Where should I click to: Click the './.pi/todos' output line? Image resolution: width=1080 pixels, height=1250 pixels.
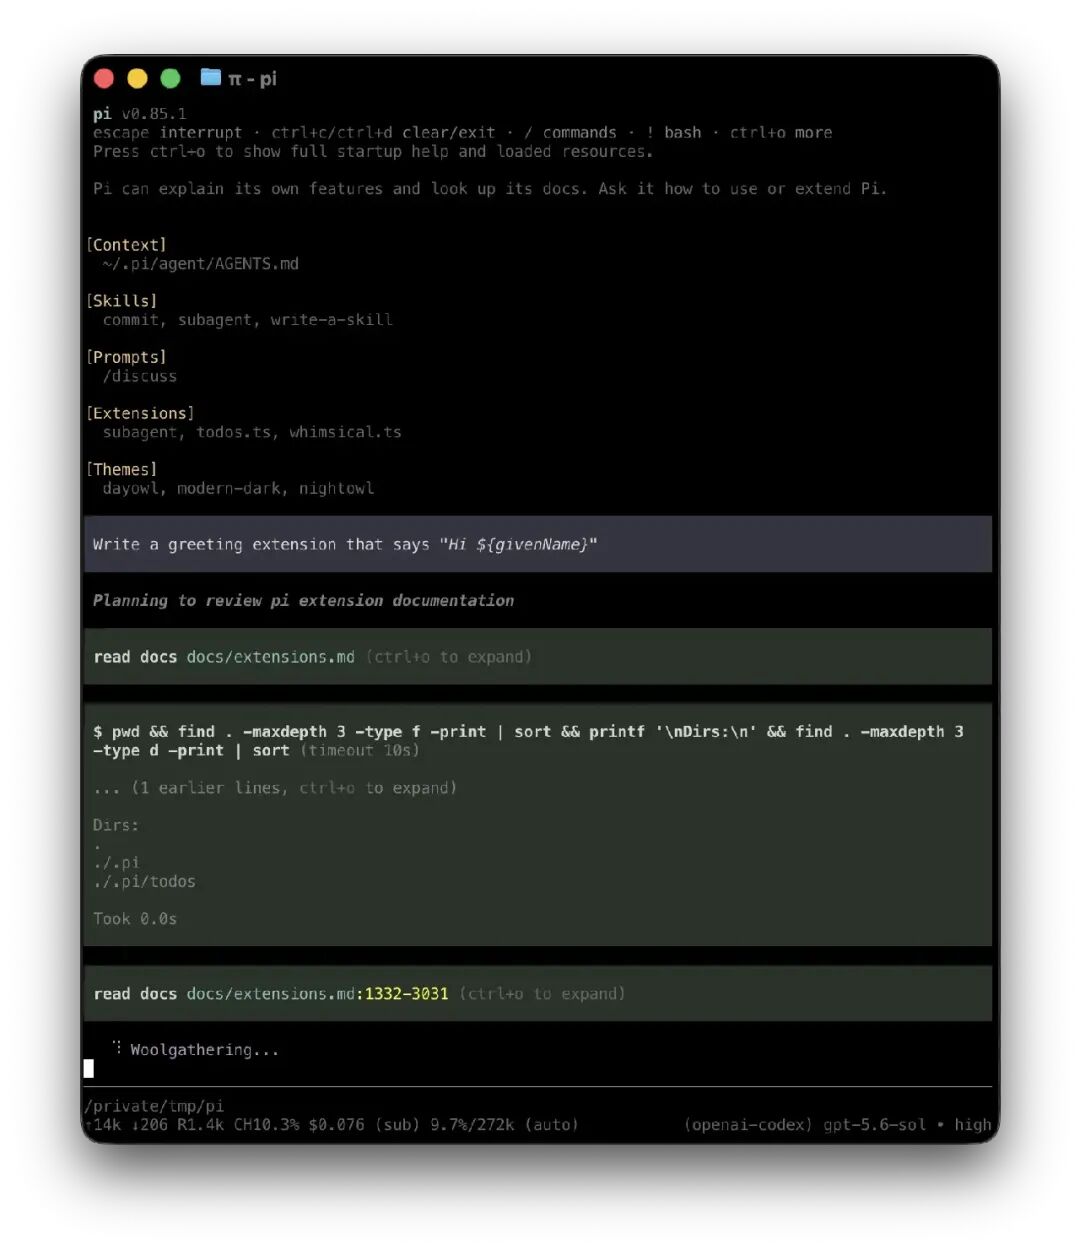coord(144,881)
